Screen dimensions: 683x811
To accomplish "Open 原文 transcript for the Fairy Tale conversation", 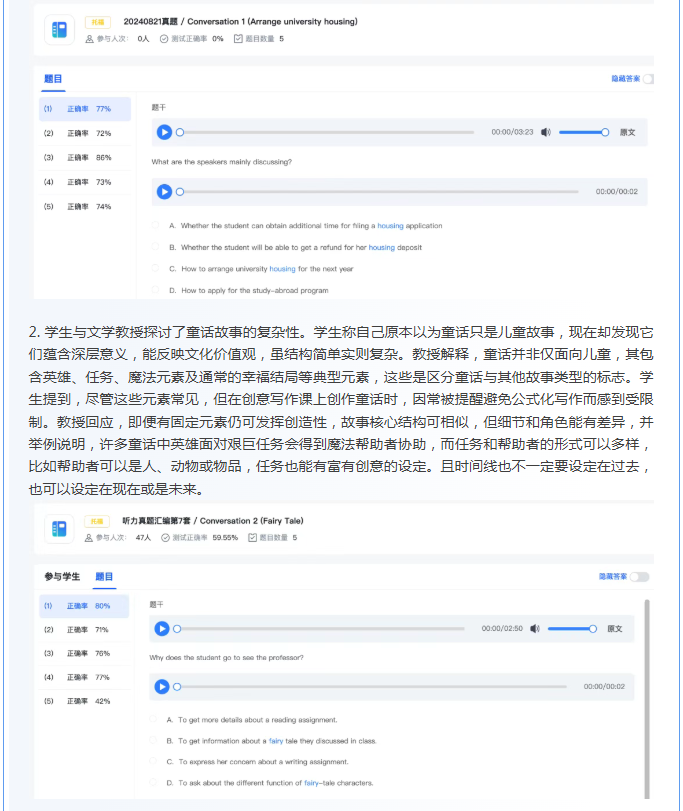I will [615, 629].
